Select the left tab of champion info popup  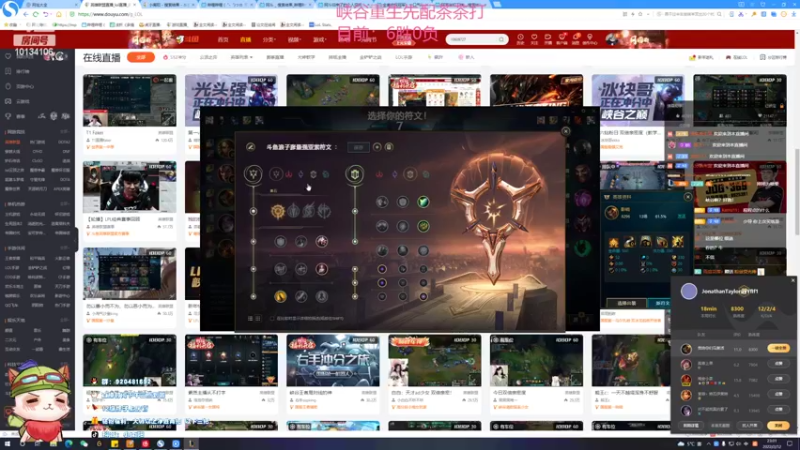pos(627,303)
